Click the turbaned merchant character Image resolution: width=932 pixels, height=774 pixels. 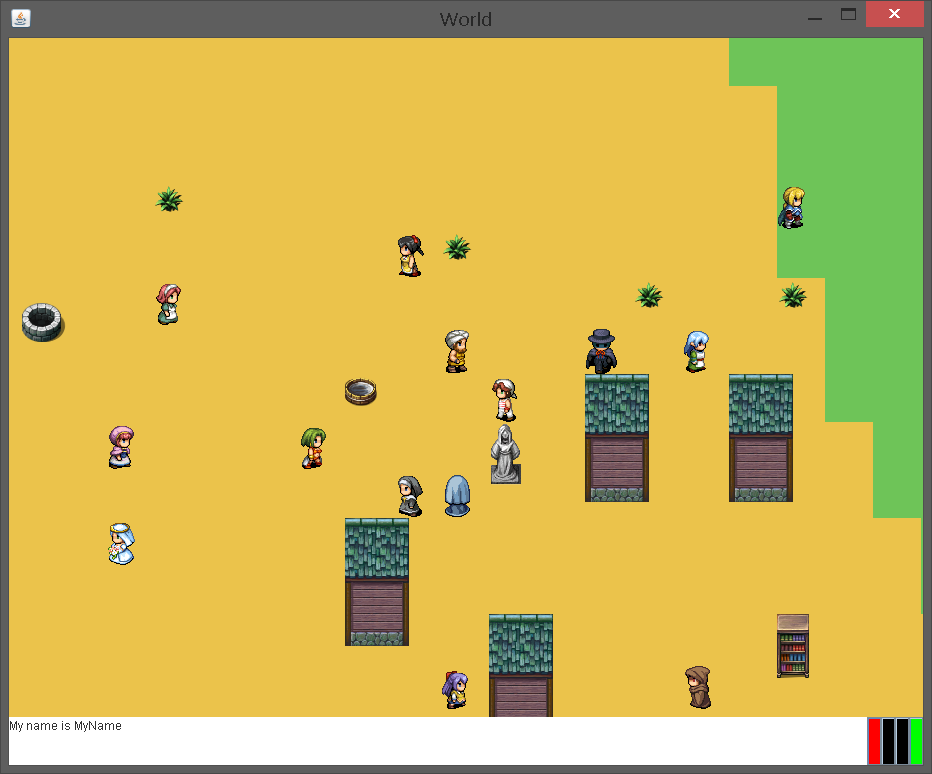[457, 351]
